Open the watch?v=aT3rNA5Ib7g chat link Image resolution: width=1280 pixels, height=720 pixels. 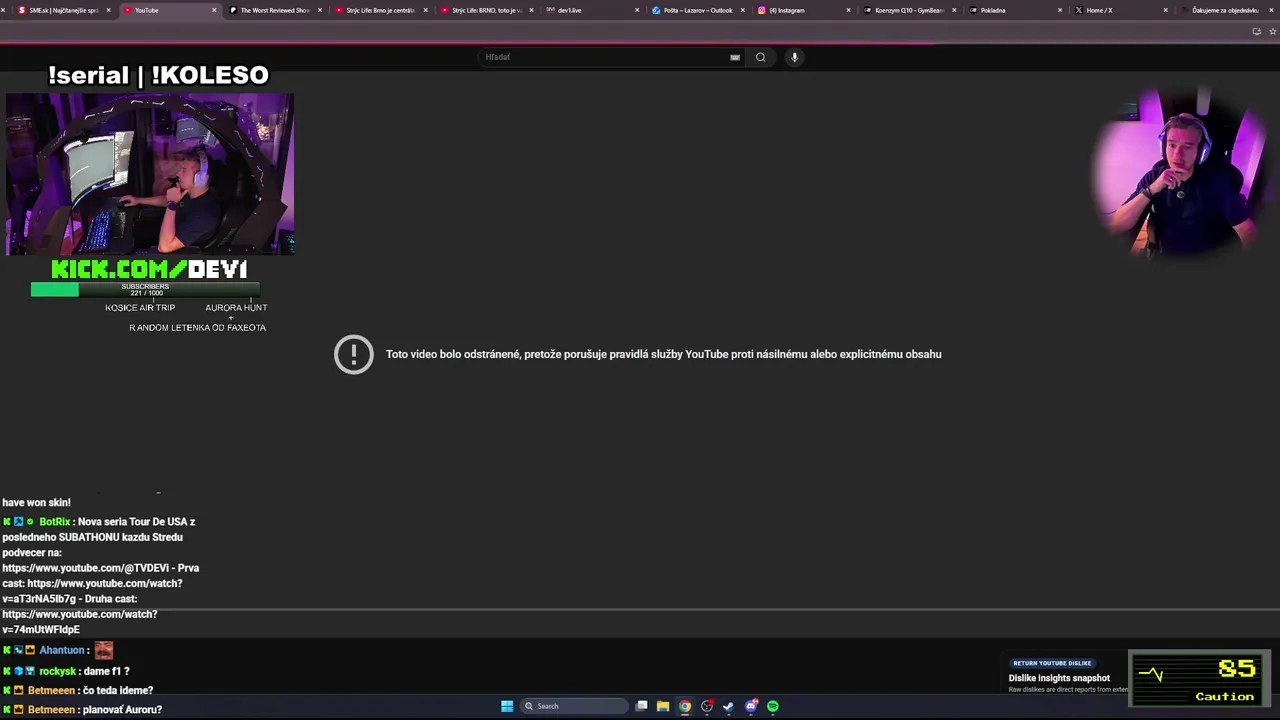(x=92, y=591)
